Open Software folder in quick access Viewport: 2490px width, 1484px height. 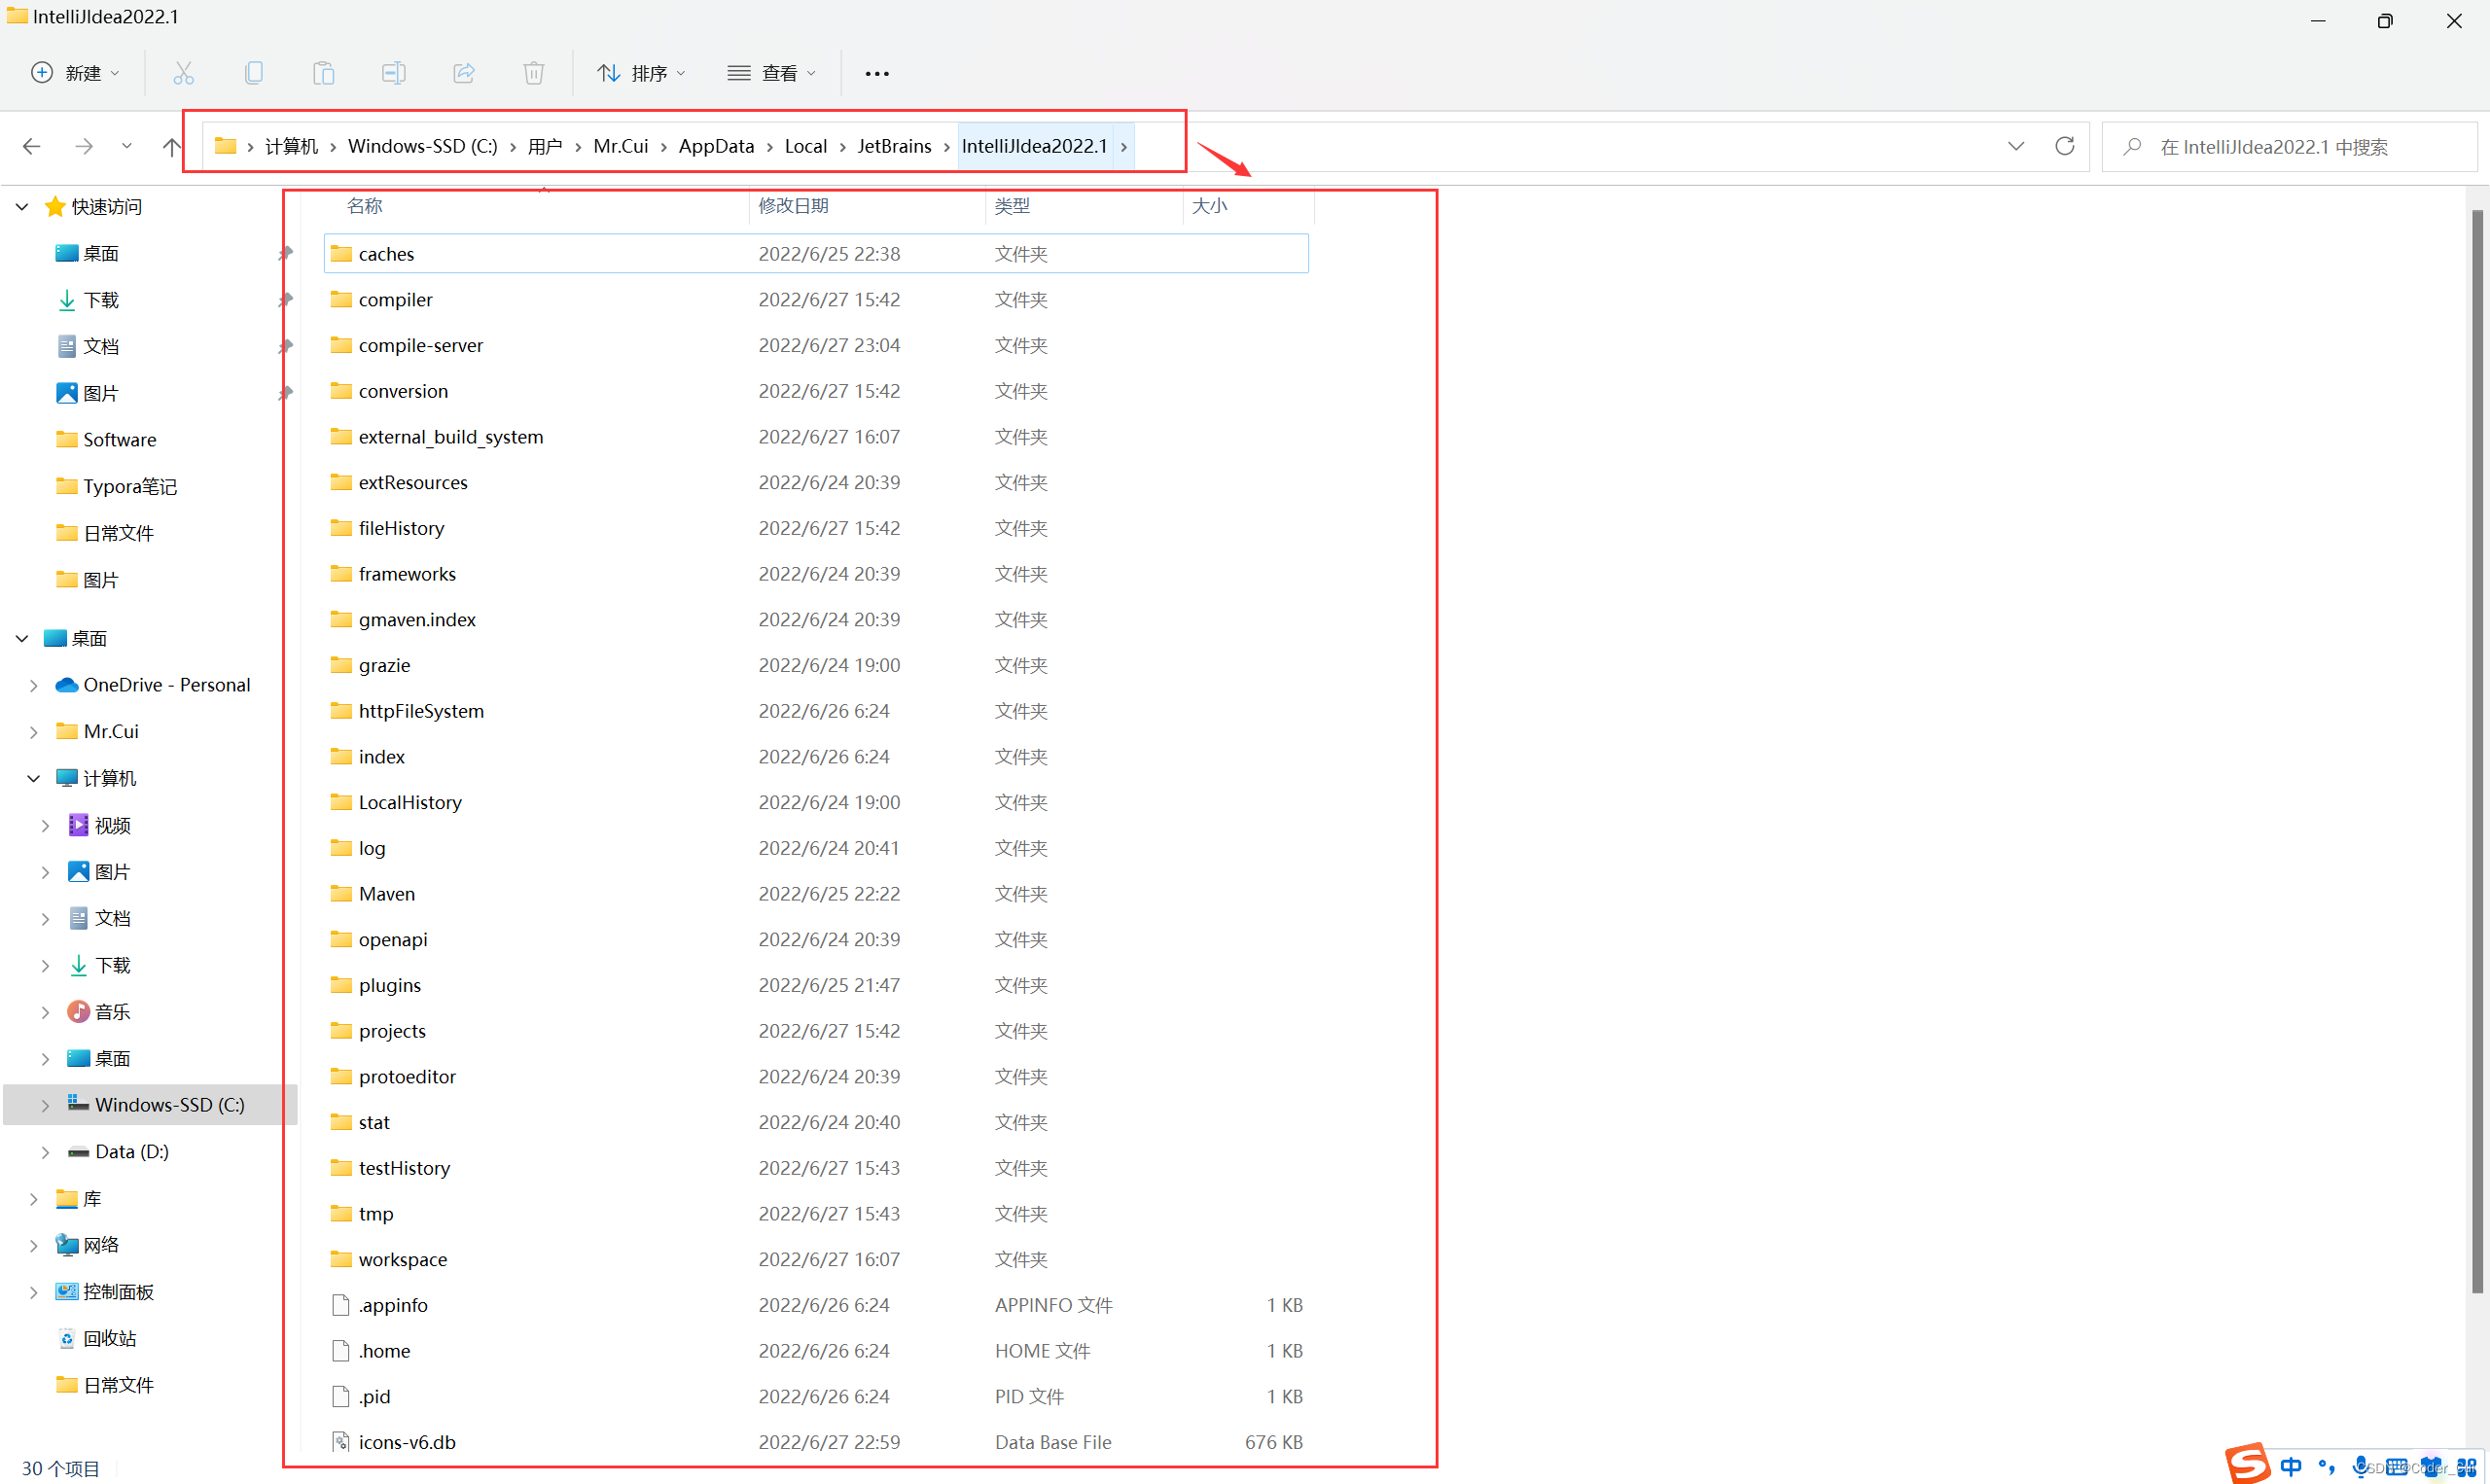click(119, 440)
